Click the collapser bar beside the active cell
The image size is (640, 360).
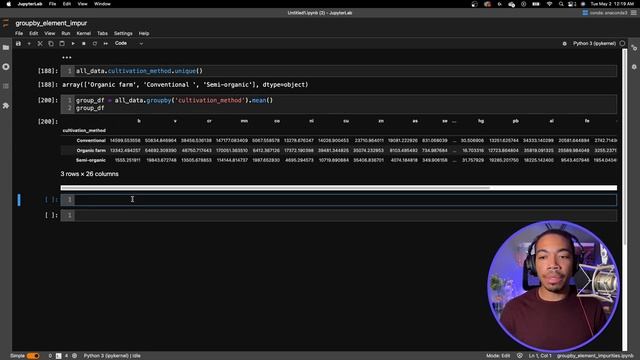(x=19, y=200)
